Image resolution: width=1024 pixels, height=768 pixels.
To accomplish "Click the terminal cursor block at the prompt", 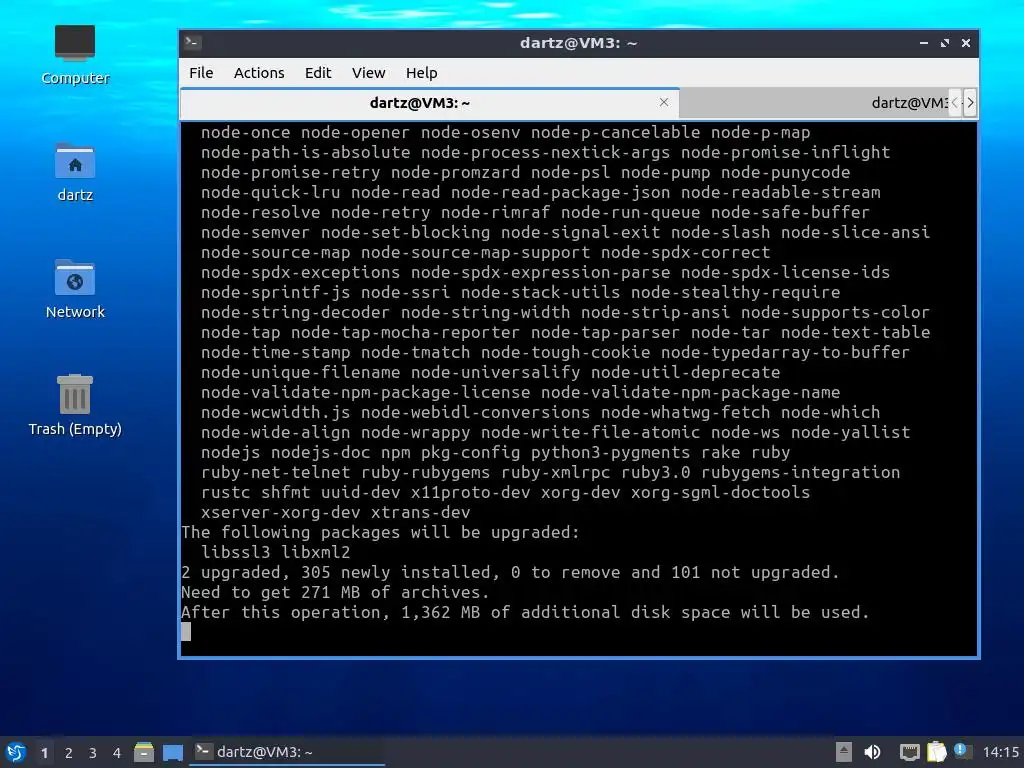I will [x=186, y=632].
